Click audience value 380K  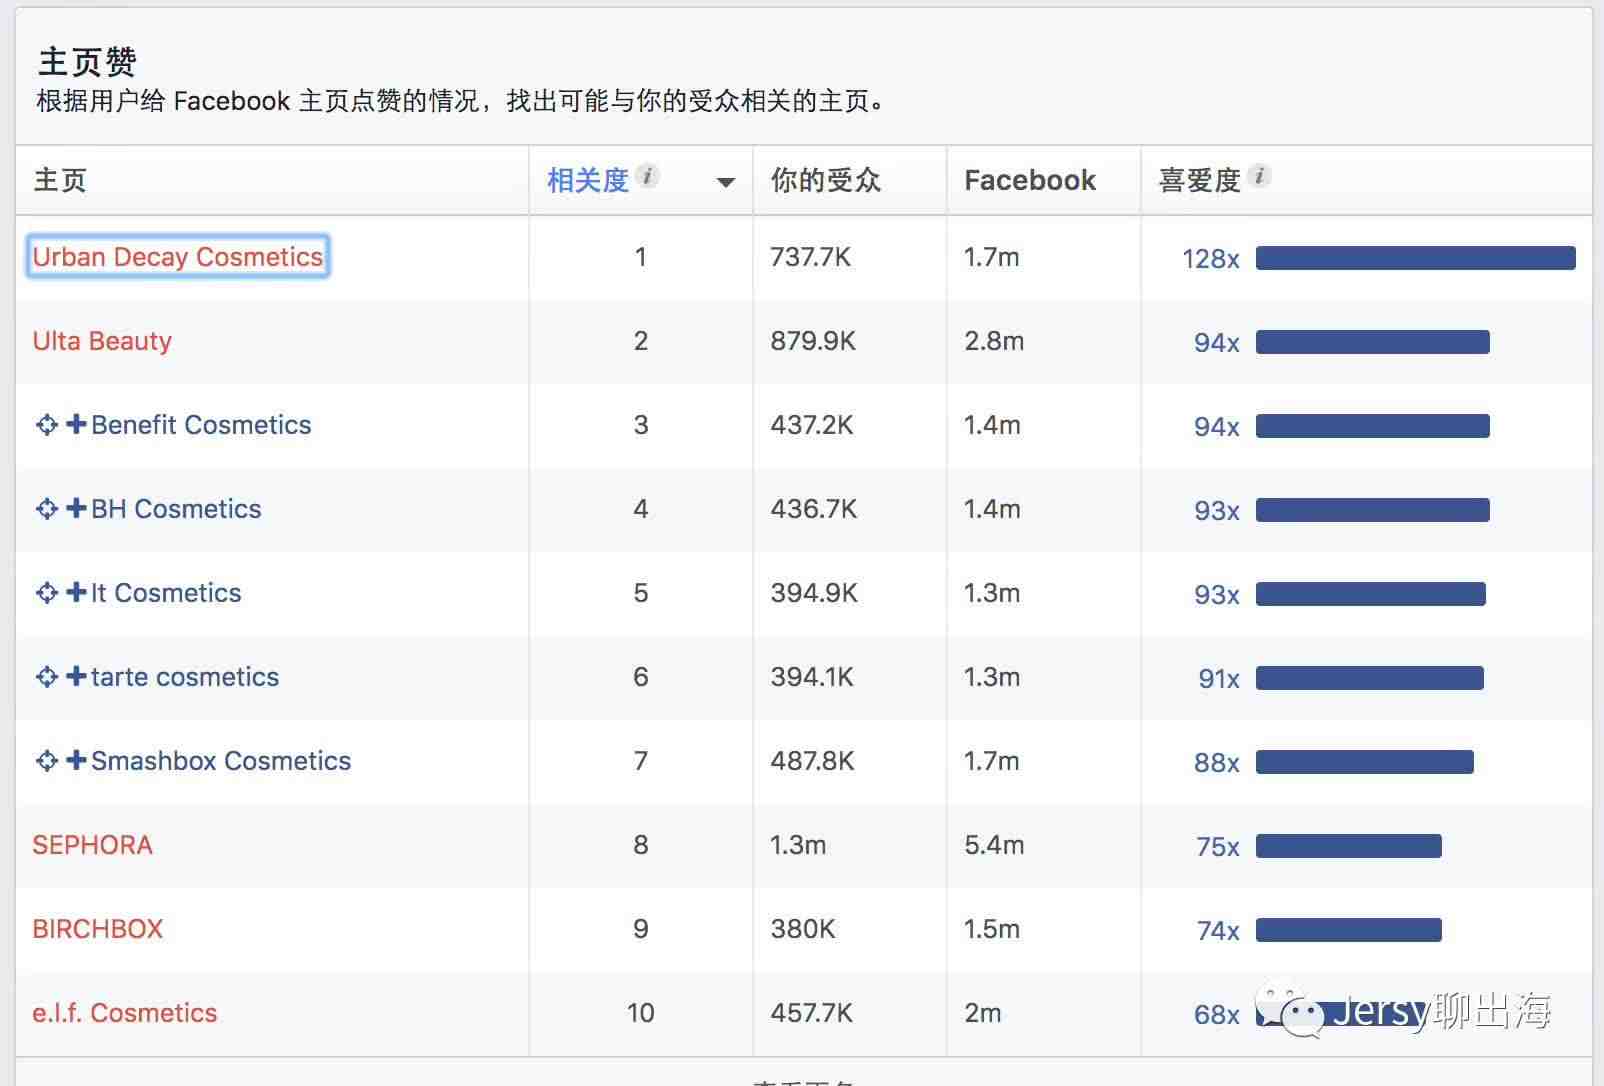pyautogui.click(x=803, y=929)
